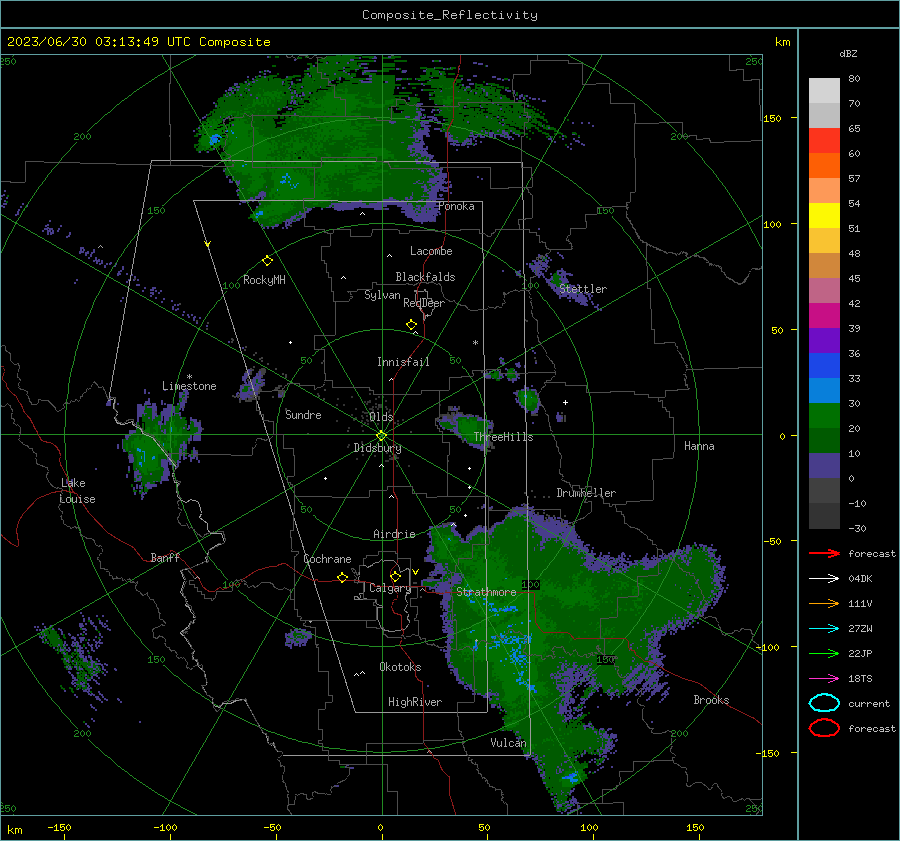900x841 pixels.
Task: Pick the lightest gray swatch below 80 label
Action: pyautogui.click(x=824, y=91)
